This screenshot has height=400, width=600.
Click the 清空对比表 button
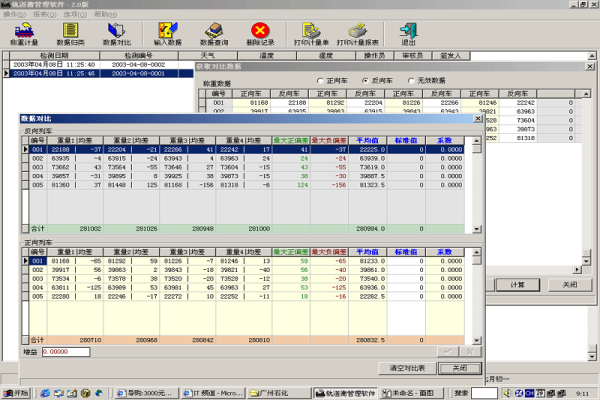coord(407,368)
